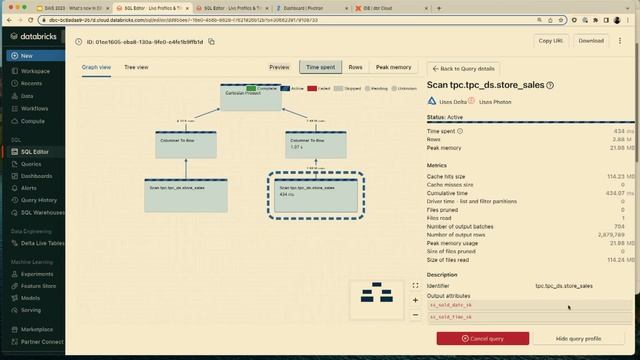Select the left Scan tpc.tpc_ds.store_sales node
640x360 pixels.
(186, 196)
